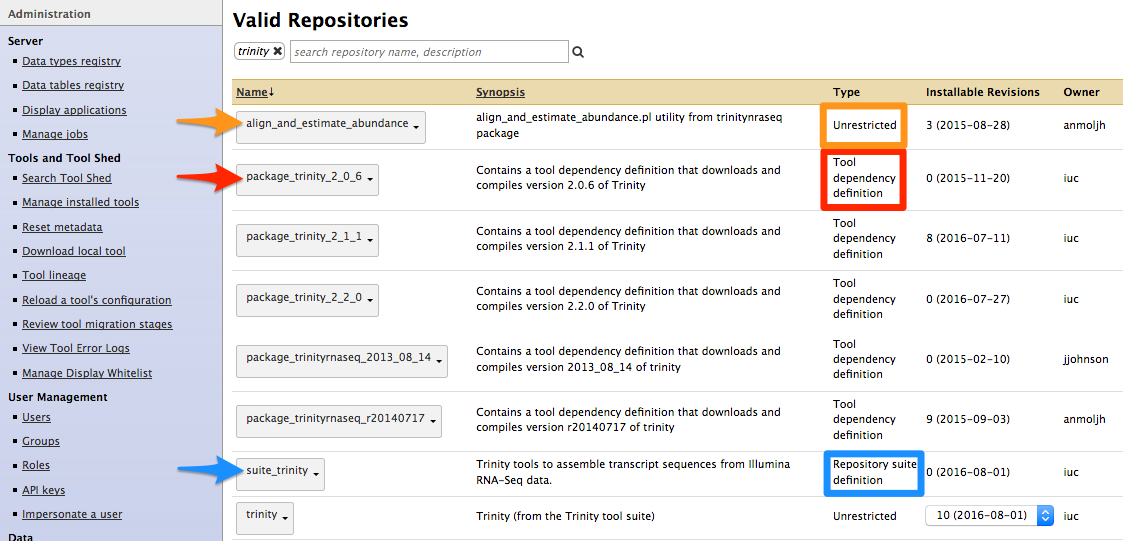
Task: Sort by Synopsis column header
Action: point(500,92)
